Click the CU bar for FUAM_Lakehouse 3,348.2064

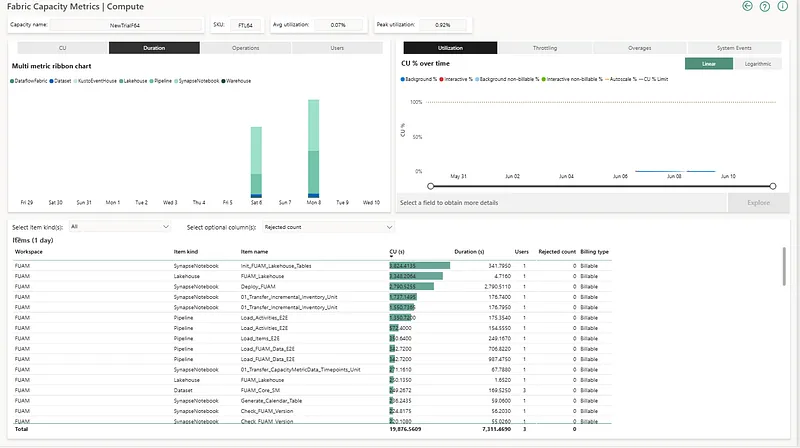[x=416, y=276]
